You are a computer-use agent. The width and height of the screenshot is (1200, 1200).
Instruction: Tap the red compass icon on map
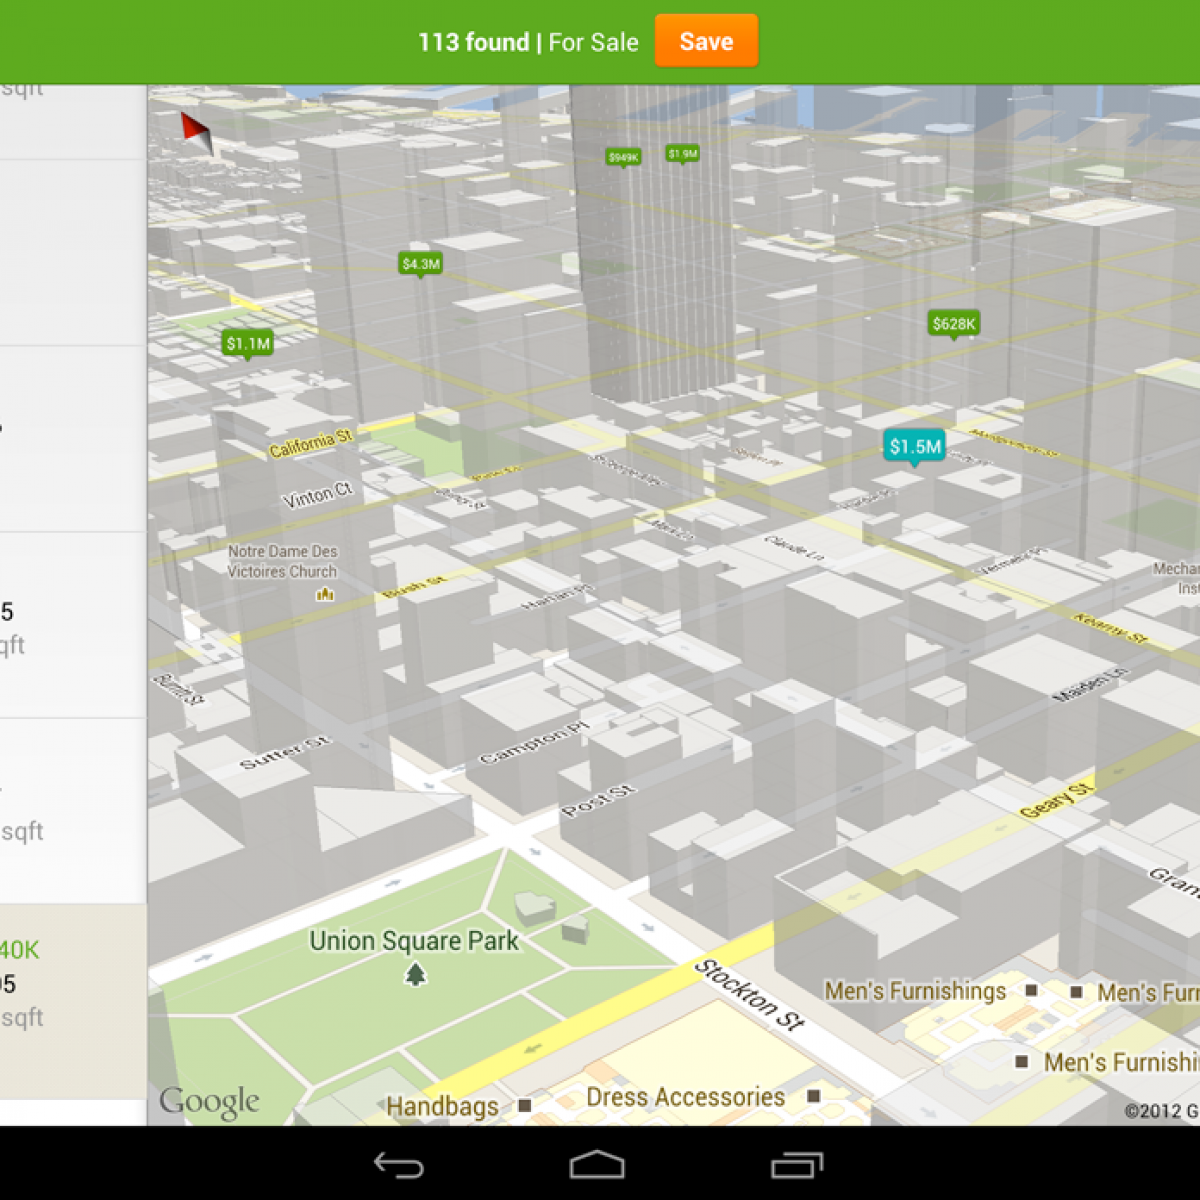[196, 133]
